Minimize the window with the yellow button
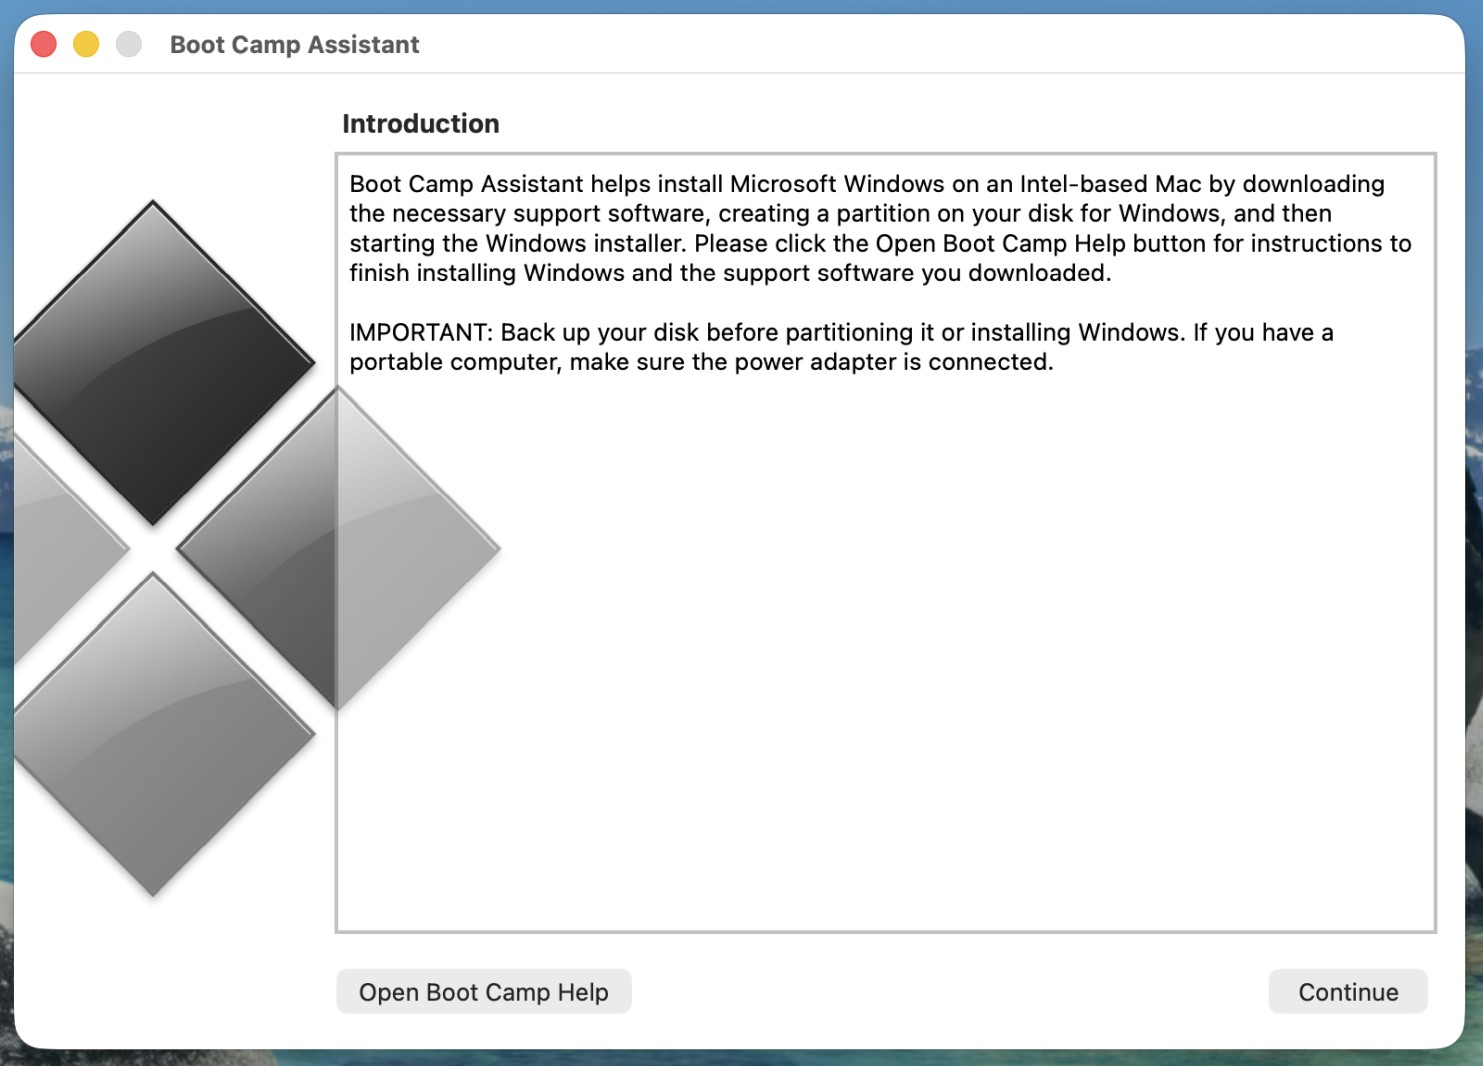1483x1066 pixels. point(87,45)
